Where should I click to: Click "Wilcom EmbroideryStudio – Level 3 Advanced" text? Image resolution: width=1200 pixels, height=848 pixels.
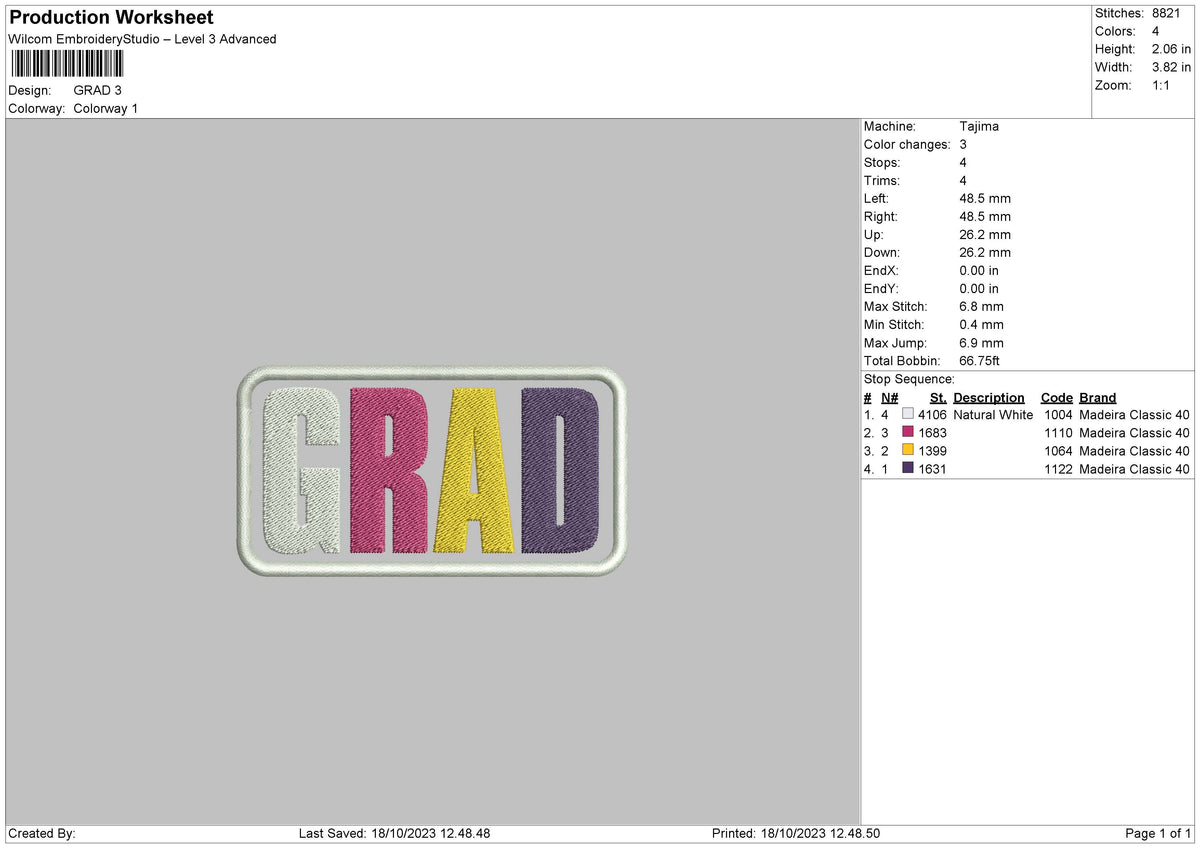pos(142,39)
